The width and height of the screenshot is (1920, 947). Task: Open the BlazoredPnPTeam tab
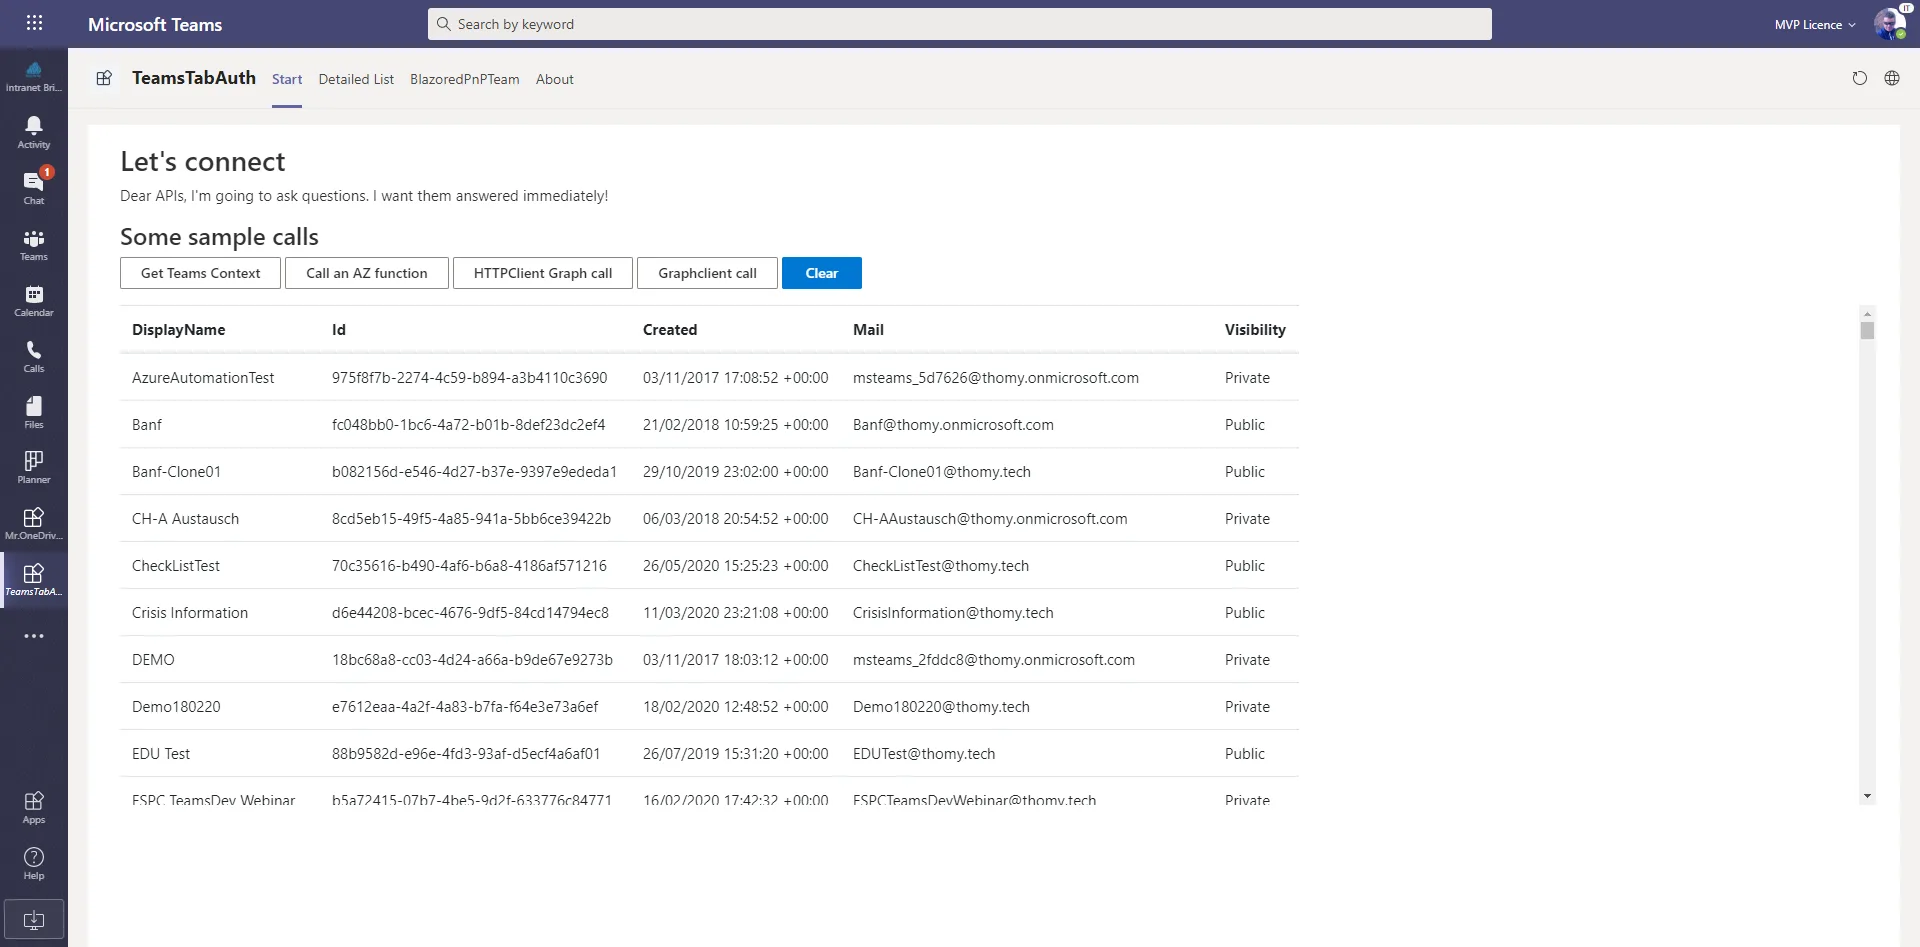click(464, 79)
